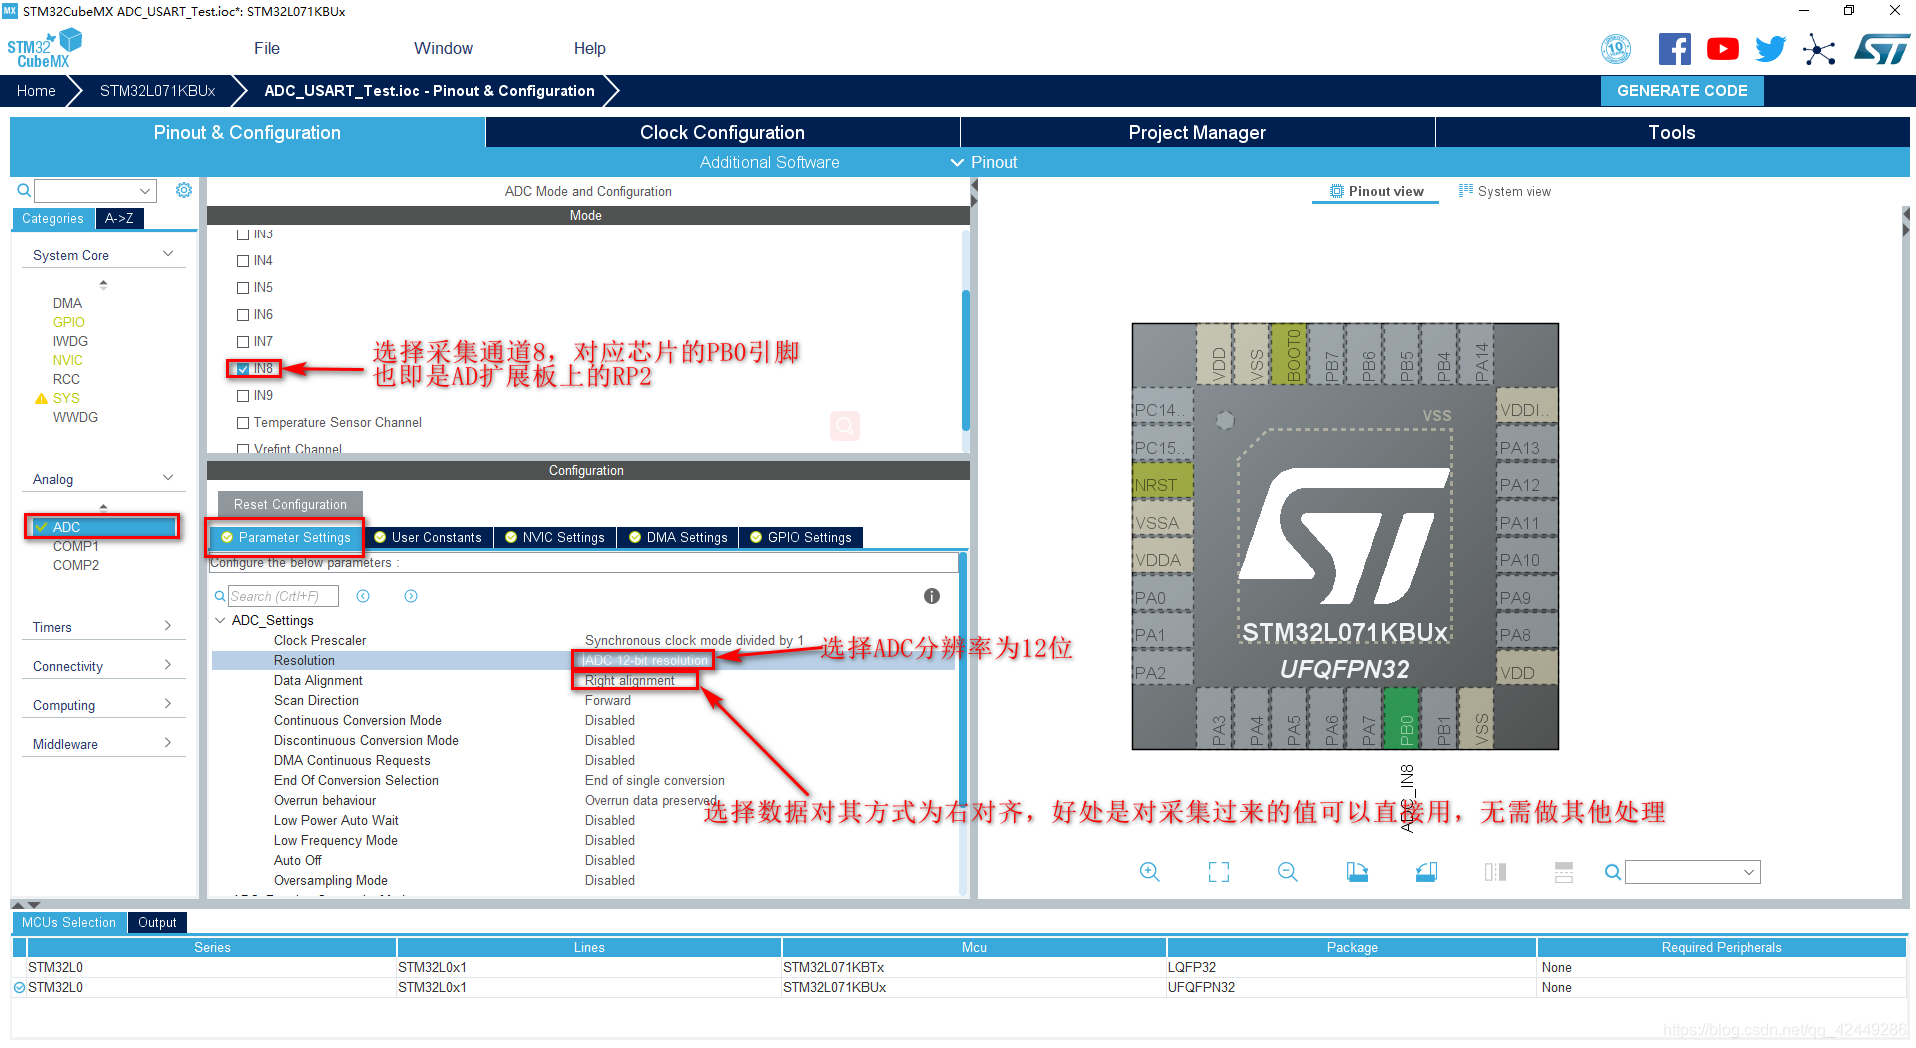Open the Pinout dropdown menu
Image resolution: width=1916 pixels, height=1048 pixels.
984,162
